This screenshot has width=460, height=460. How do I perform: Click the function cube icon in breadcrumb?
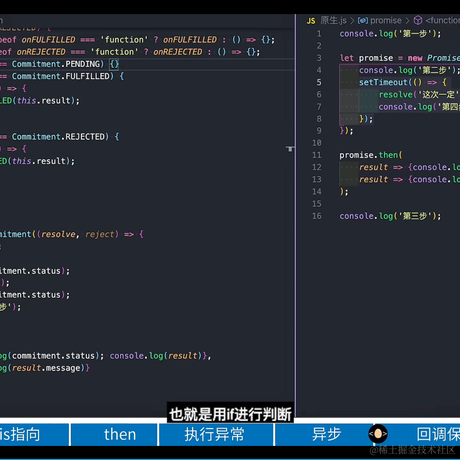(x=418, y=21)
